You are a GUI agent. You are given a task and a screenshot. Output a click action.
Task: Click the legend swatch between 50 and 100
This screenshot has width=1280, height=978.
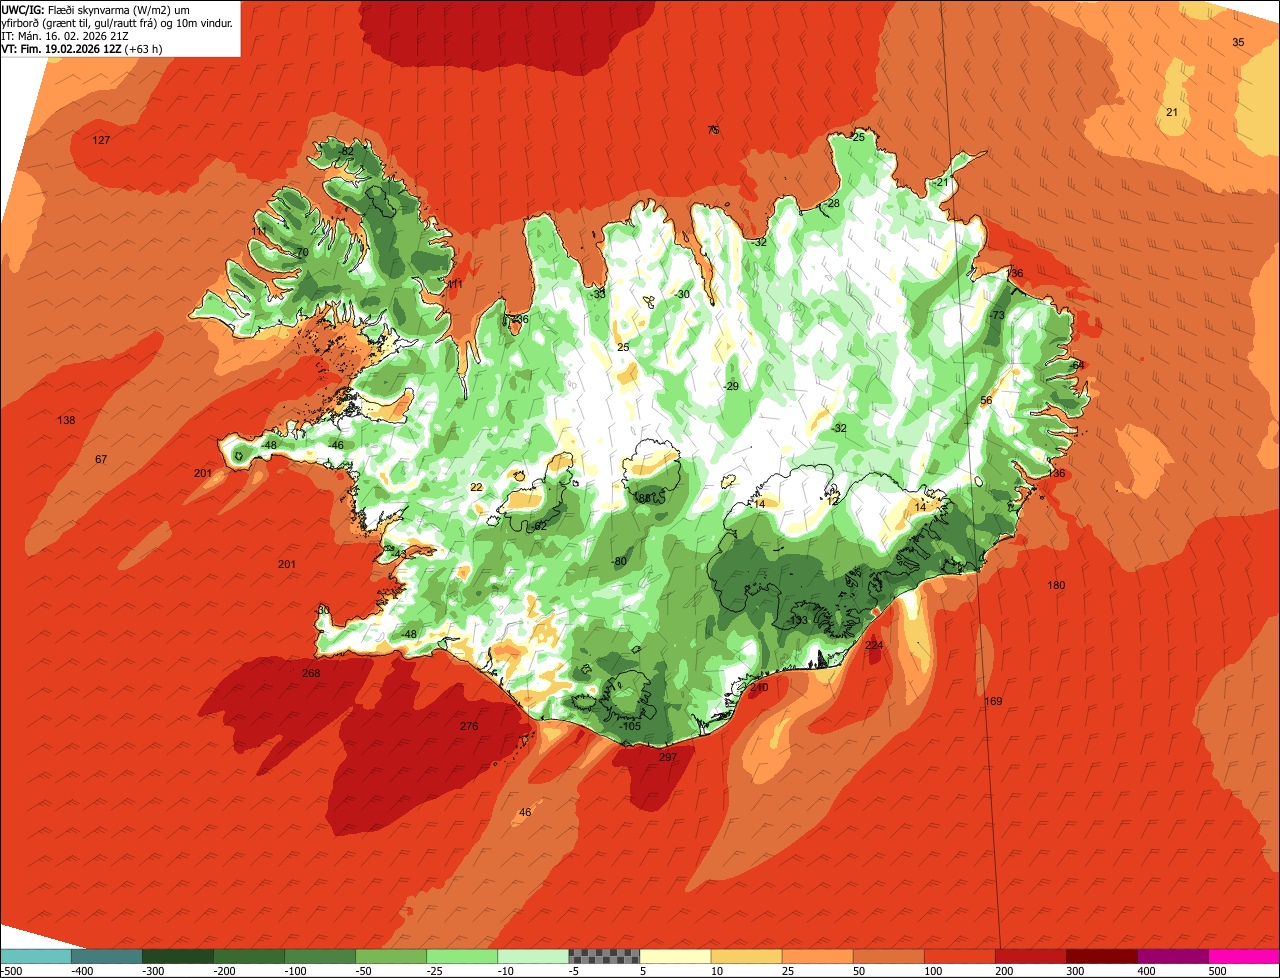pyautogui.click(x=888, y=956)
